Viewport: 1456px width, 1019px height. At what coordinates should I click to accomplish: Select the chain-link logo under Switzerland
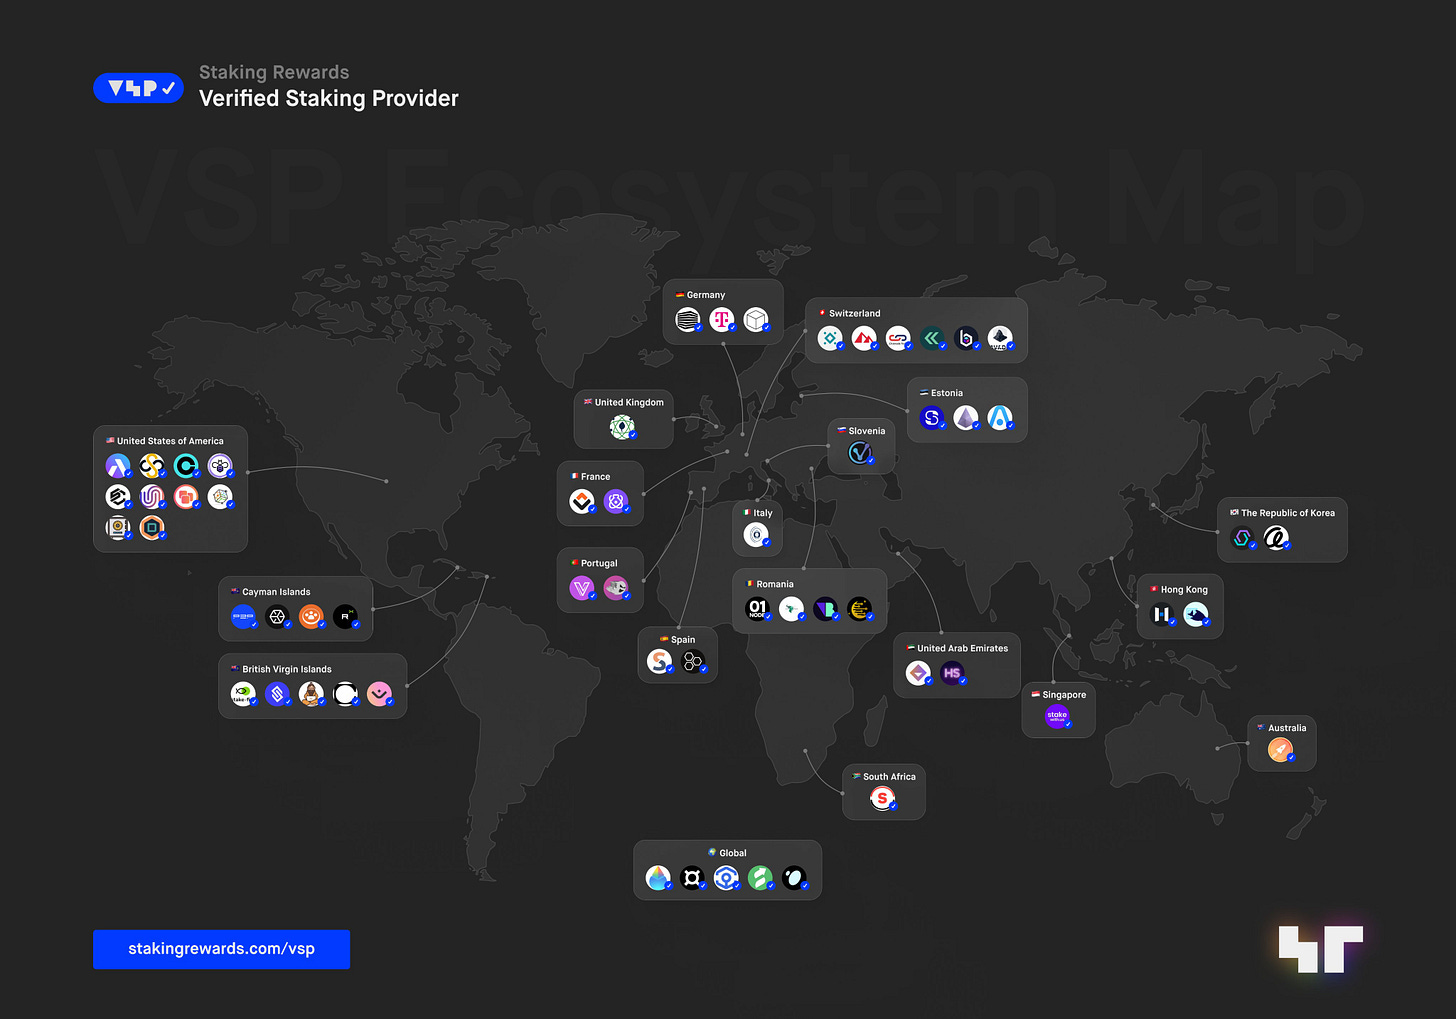pos(898,338)
